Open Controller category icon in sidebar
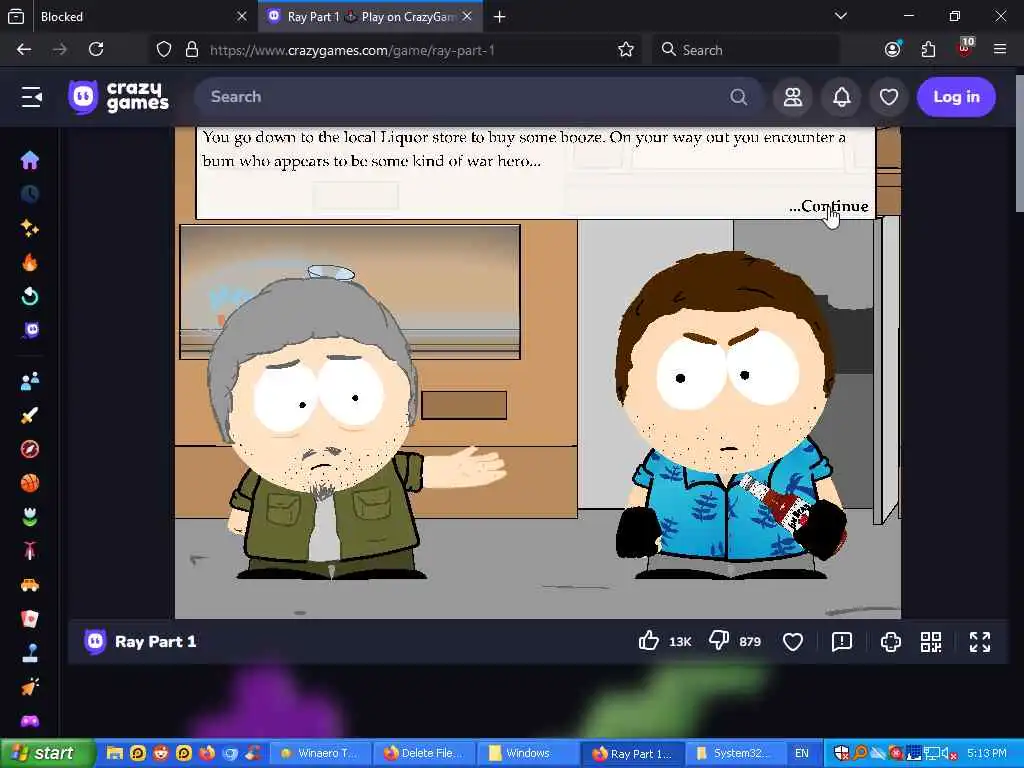 pos(29,721)
